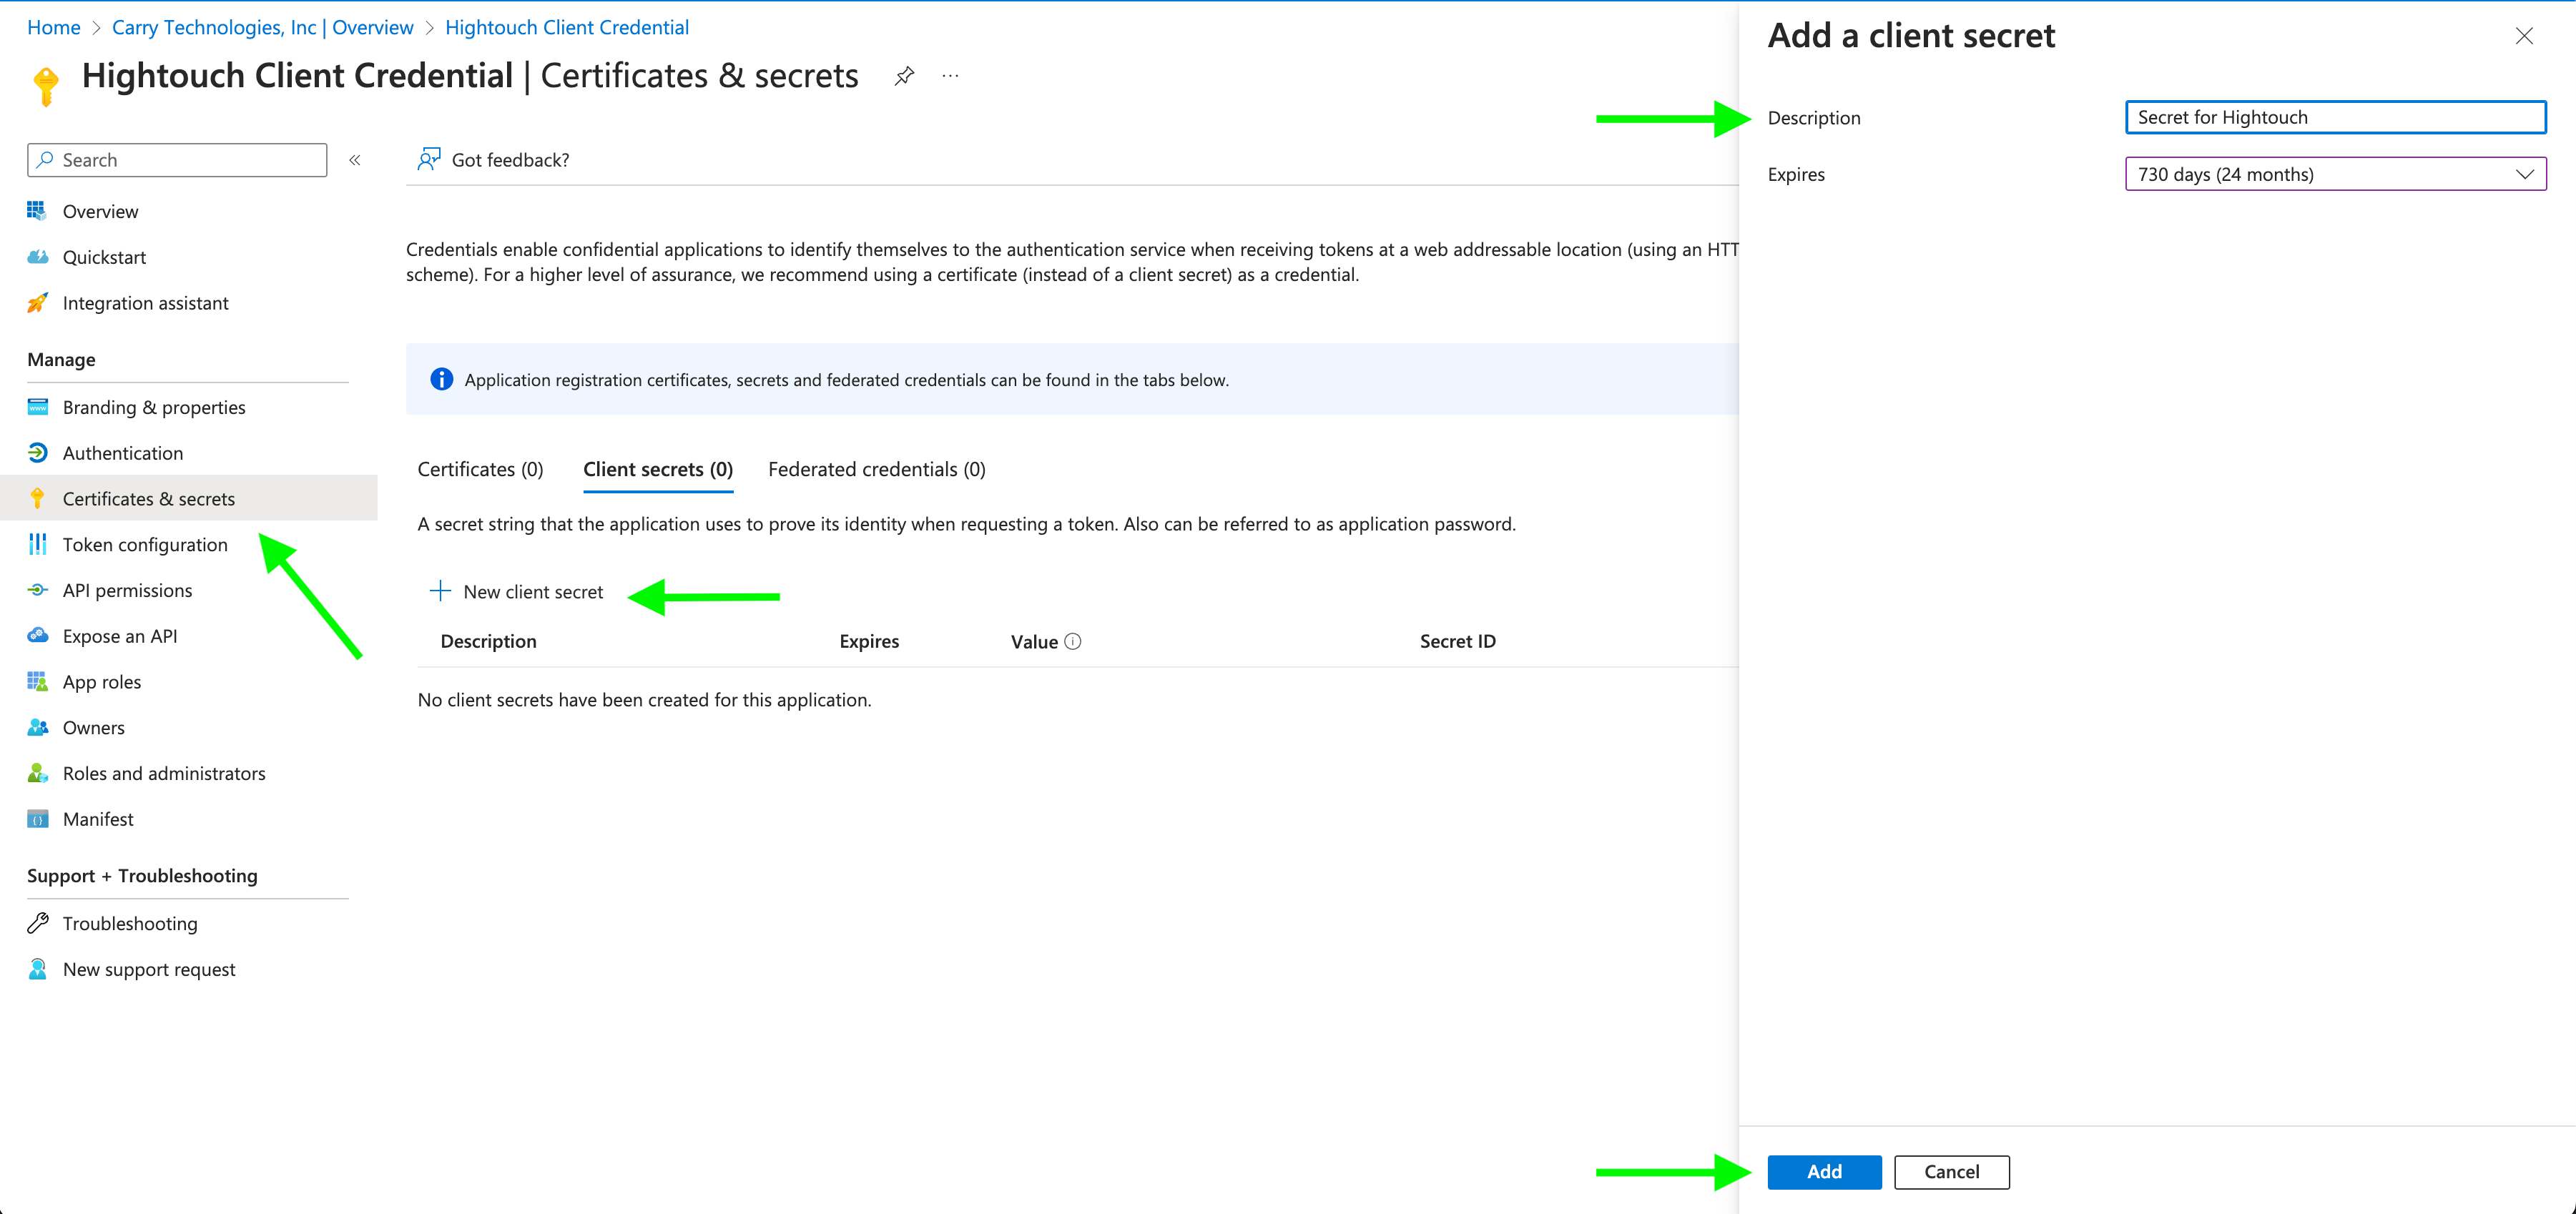Select the Client secrets (0) tab
Screen dimensions: 2576x1214
pyautogui.click(x=658, y=469)
